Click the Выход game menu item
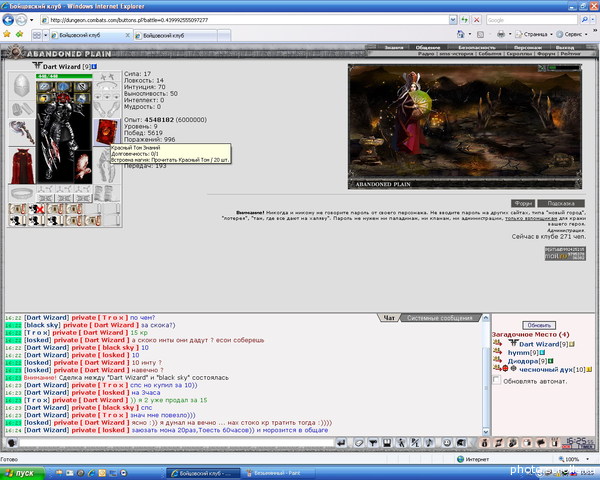 coord(565,47)
